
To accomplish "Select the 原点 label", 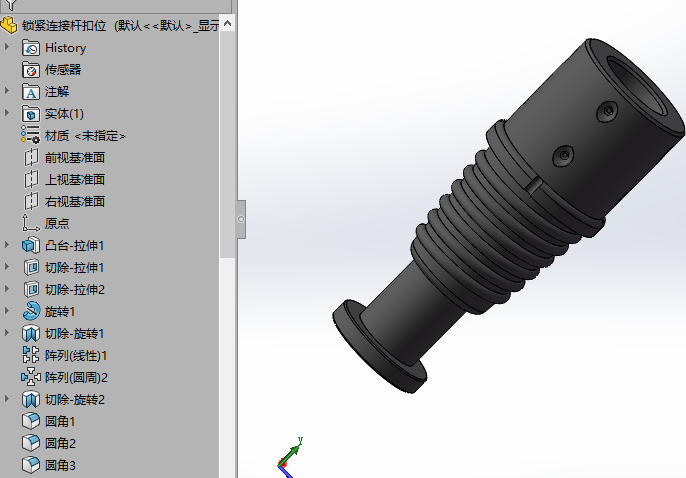I will point(57,223).
